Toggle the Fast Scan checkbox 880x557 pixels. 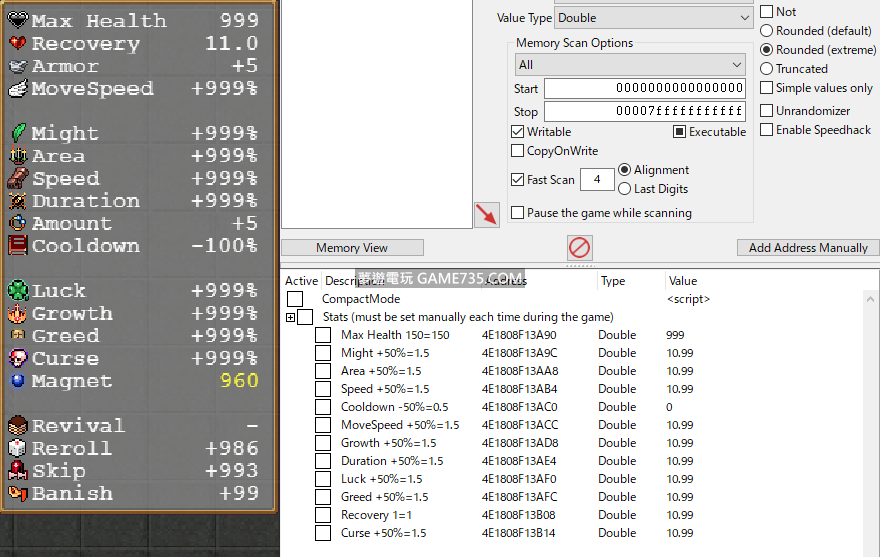click(517, 180)
